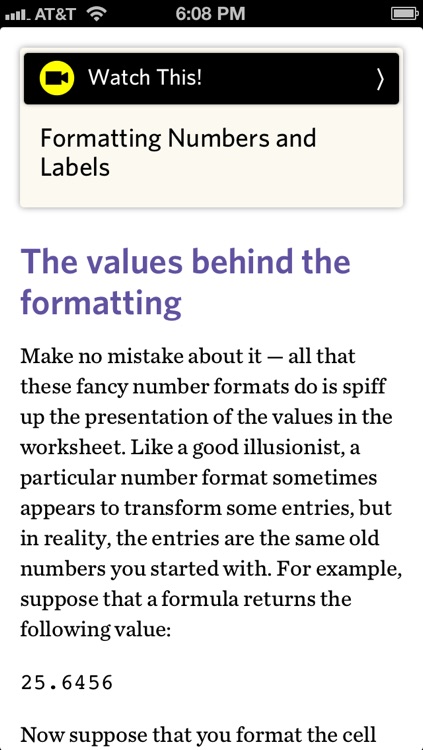This screenshot has width=423, height=750.
Task: Open video via the right chevron arrow
Action: click(380, 78)
